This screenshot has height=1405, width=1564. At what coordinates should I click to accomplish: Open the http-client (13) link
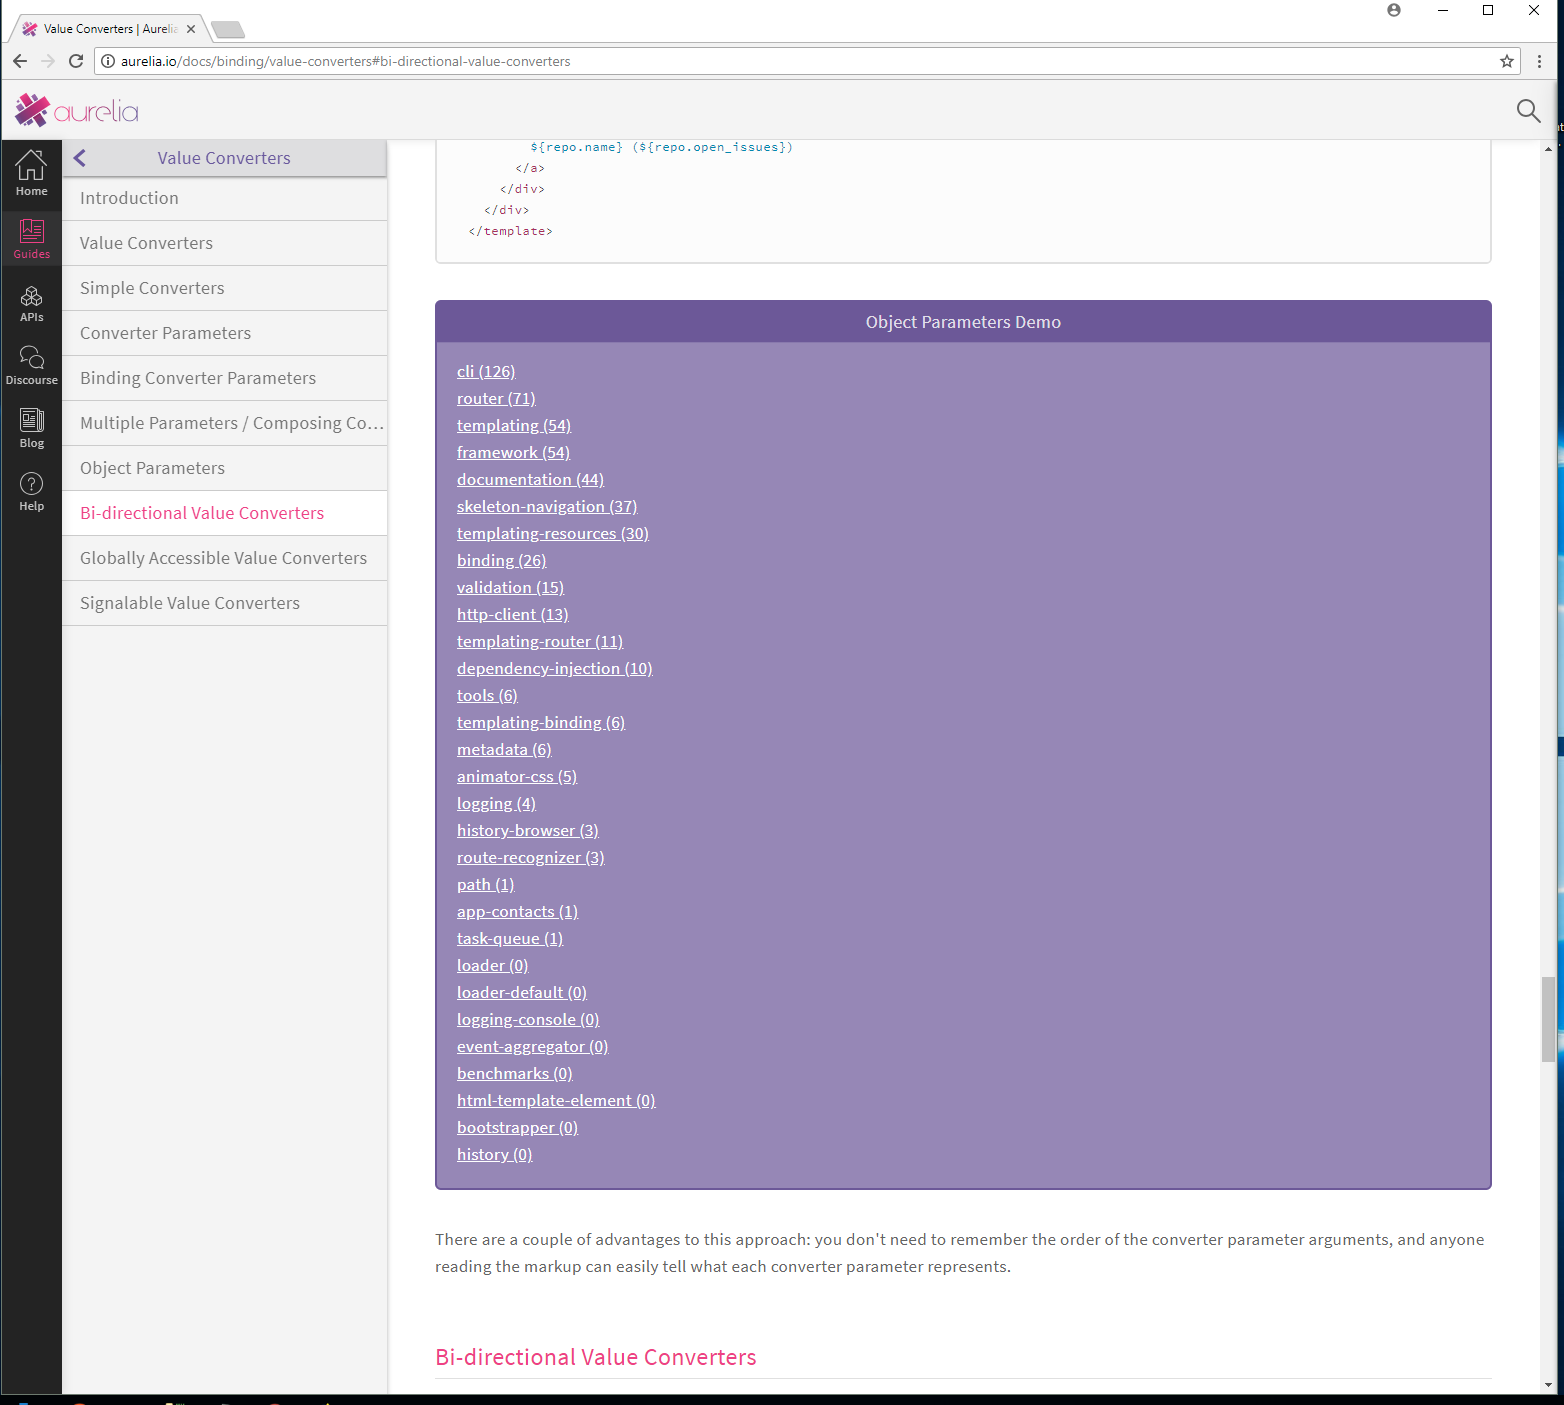[512, 614]
